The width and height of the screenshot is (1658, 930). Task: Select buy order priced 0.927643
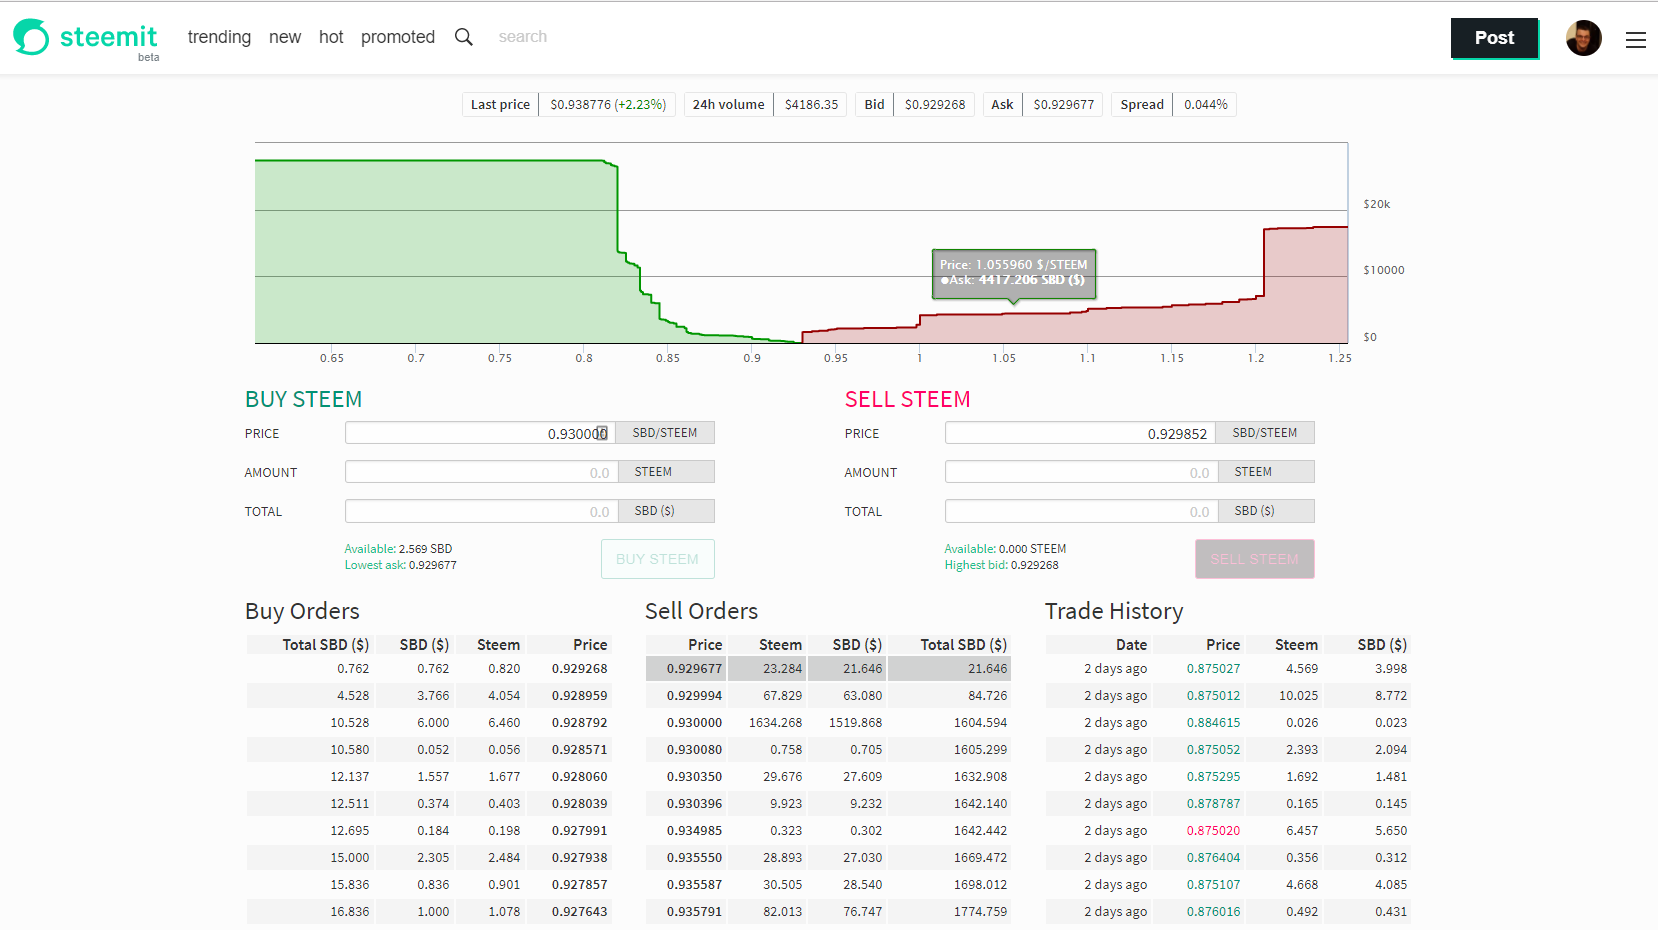tap(428, 912)
